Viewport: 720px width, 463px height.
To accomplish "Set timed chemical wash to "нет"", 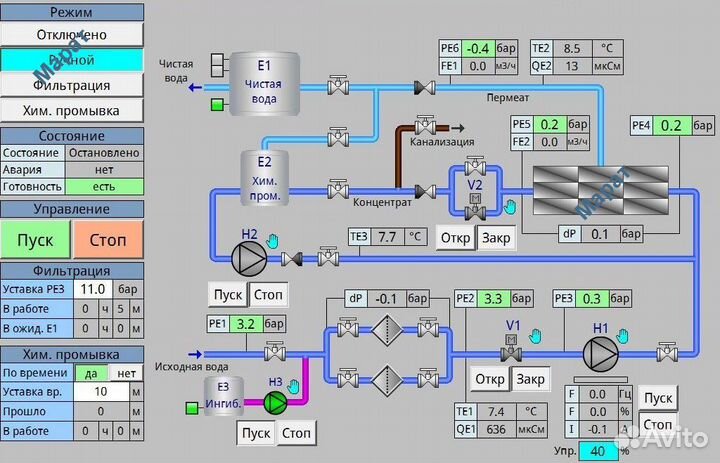I will tap(127, 372).
